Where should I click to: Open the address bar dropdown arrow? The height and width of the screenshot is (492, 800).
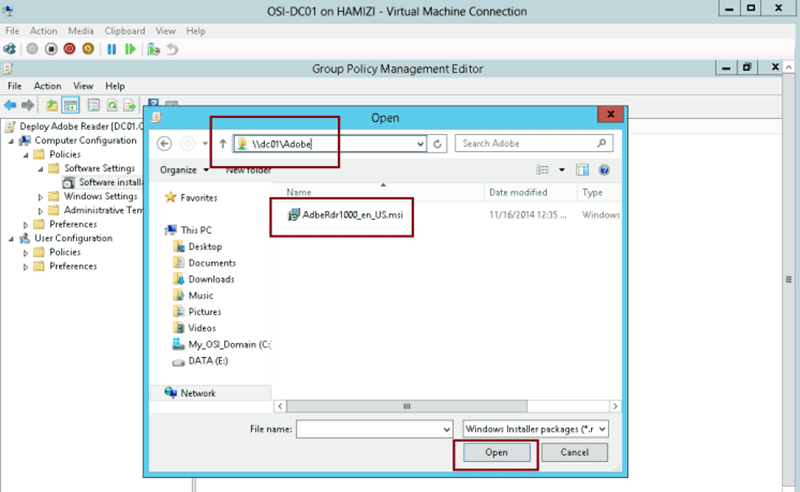click(x=420, y=144)
